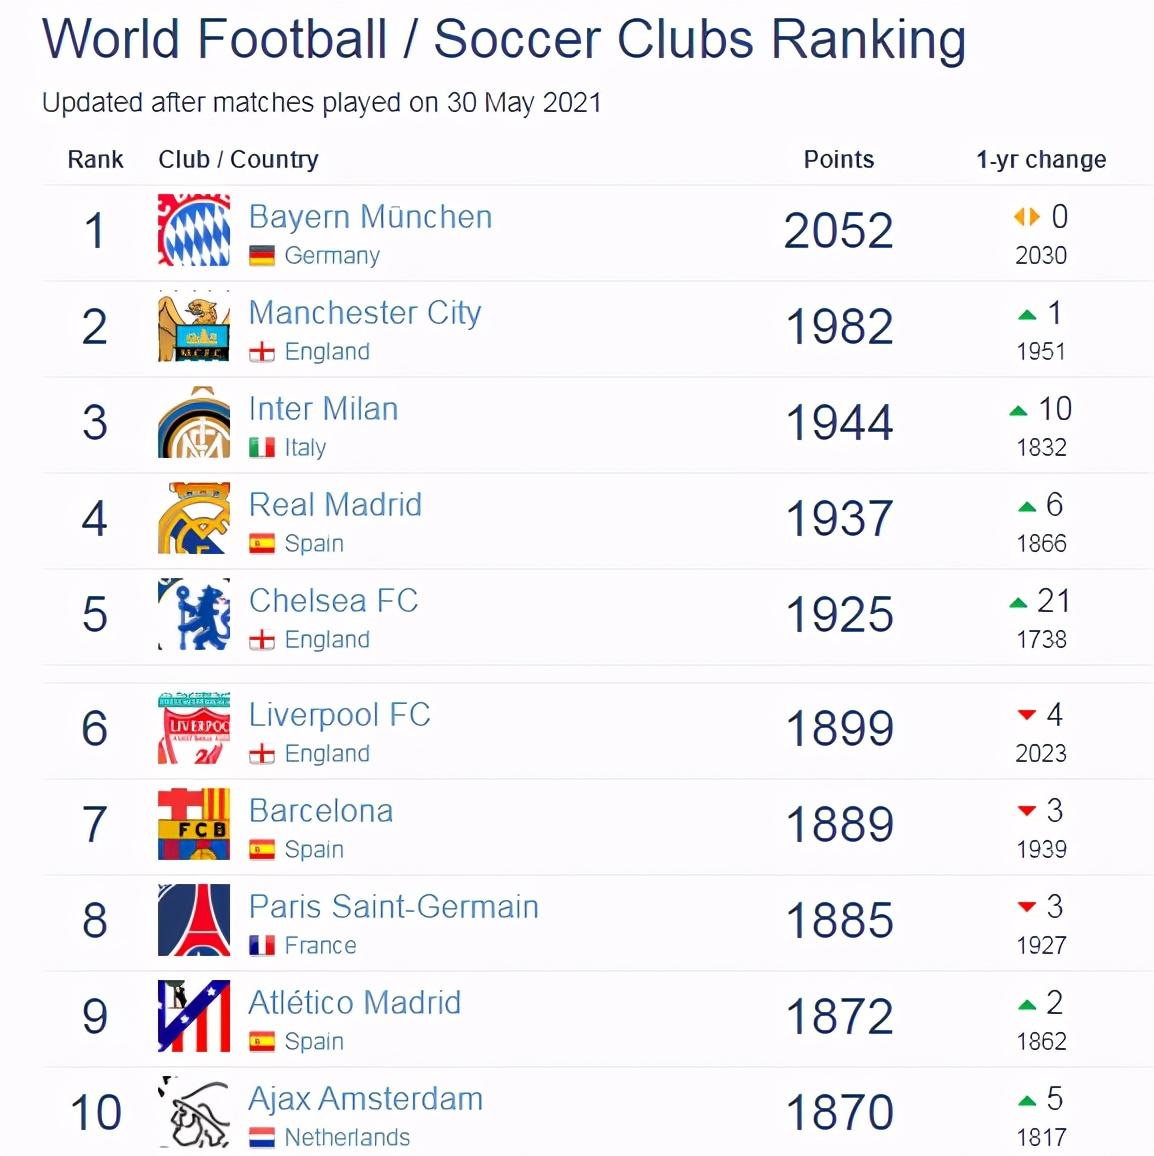Click the 1-yr change column header
1154x1156 pixels.
[1041, 160]
